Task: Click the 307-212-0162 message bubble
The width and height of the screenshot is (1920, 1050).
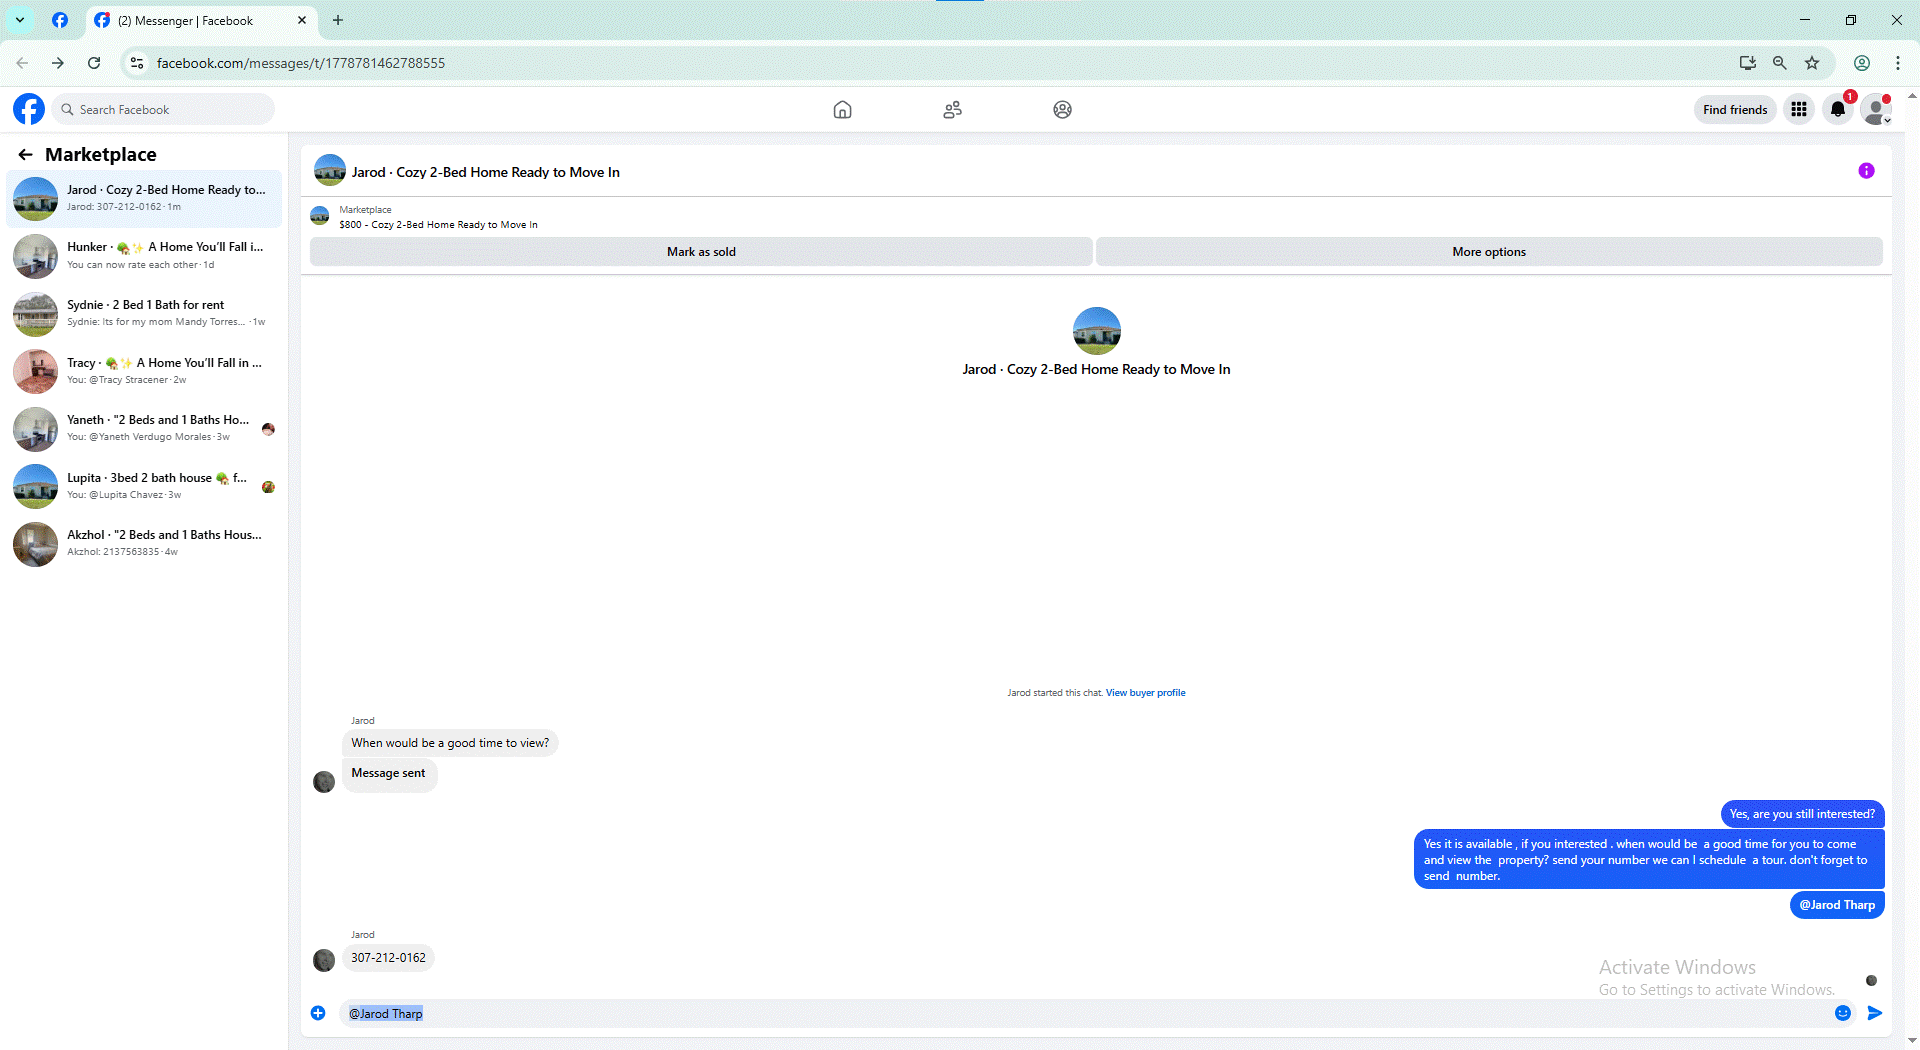Action: click(x=388, y=958)
